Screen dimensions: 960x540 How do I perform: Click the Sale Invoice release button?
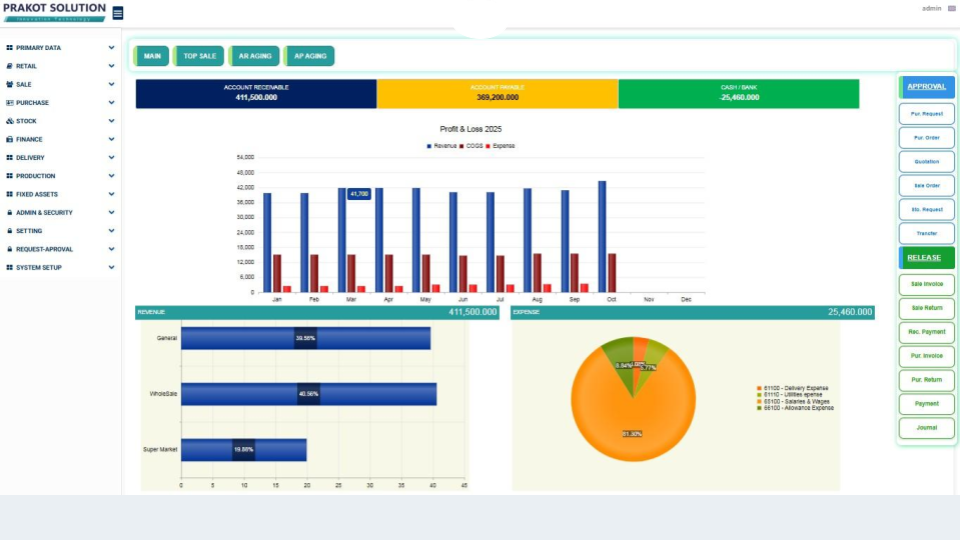point(927,285)
